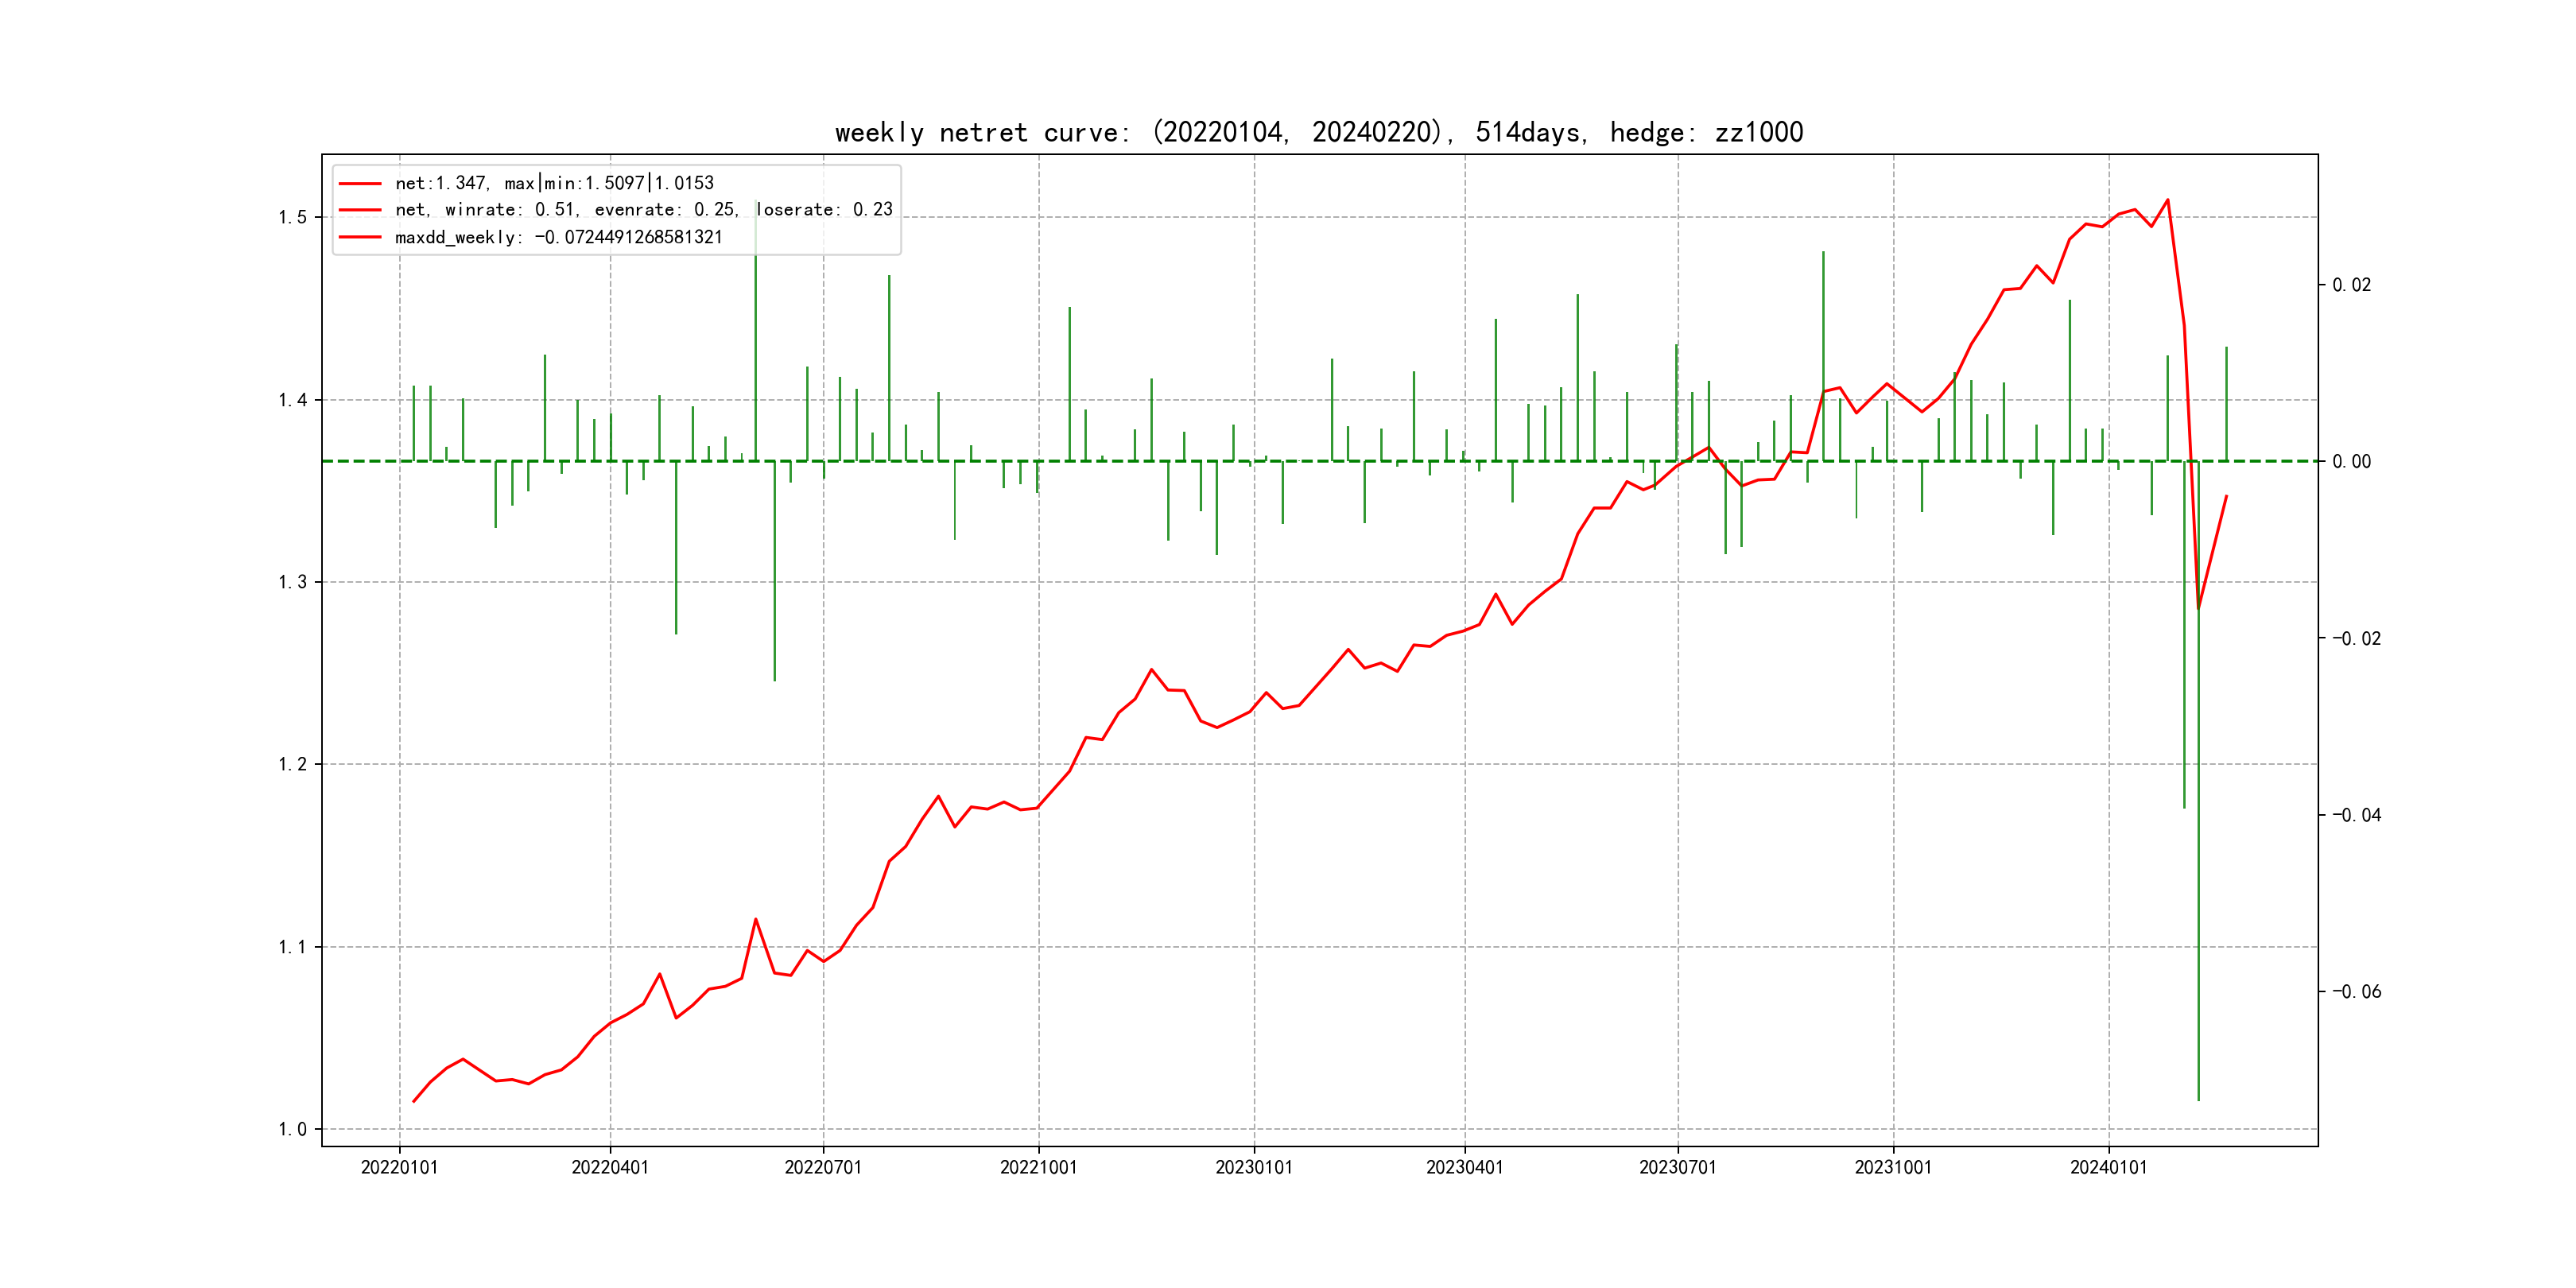The width and height of the screenshot is (2576, 1288).
Task: Click the chart title text
Action: click(1319, 132)
